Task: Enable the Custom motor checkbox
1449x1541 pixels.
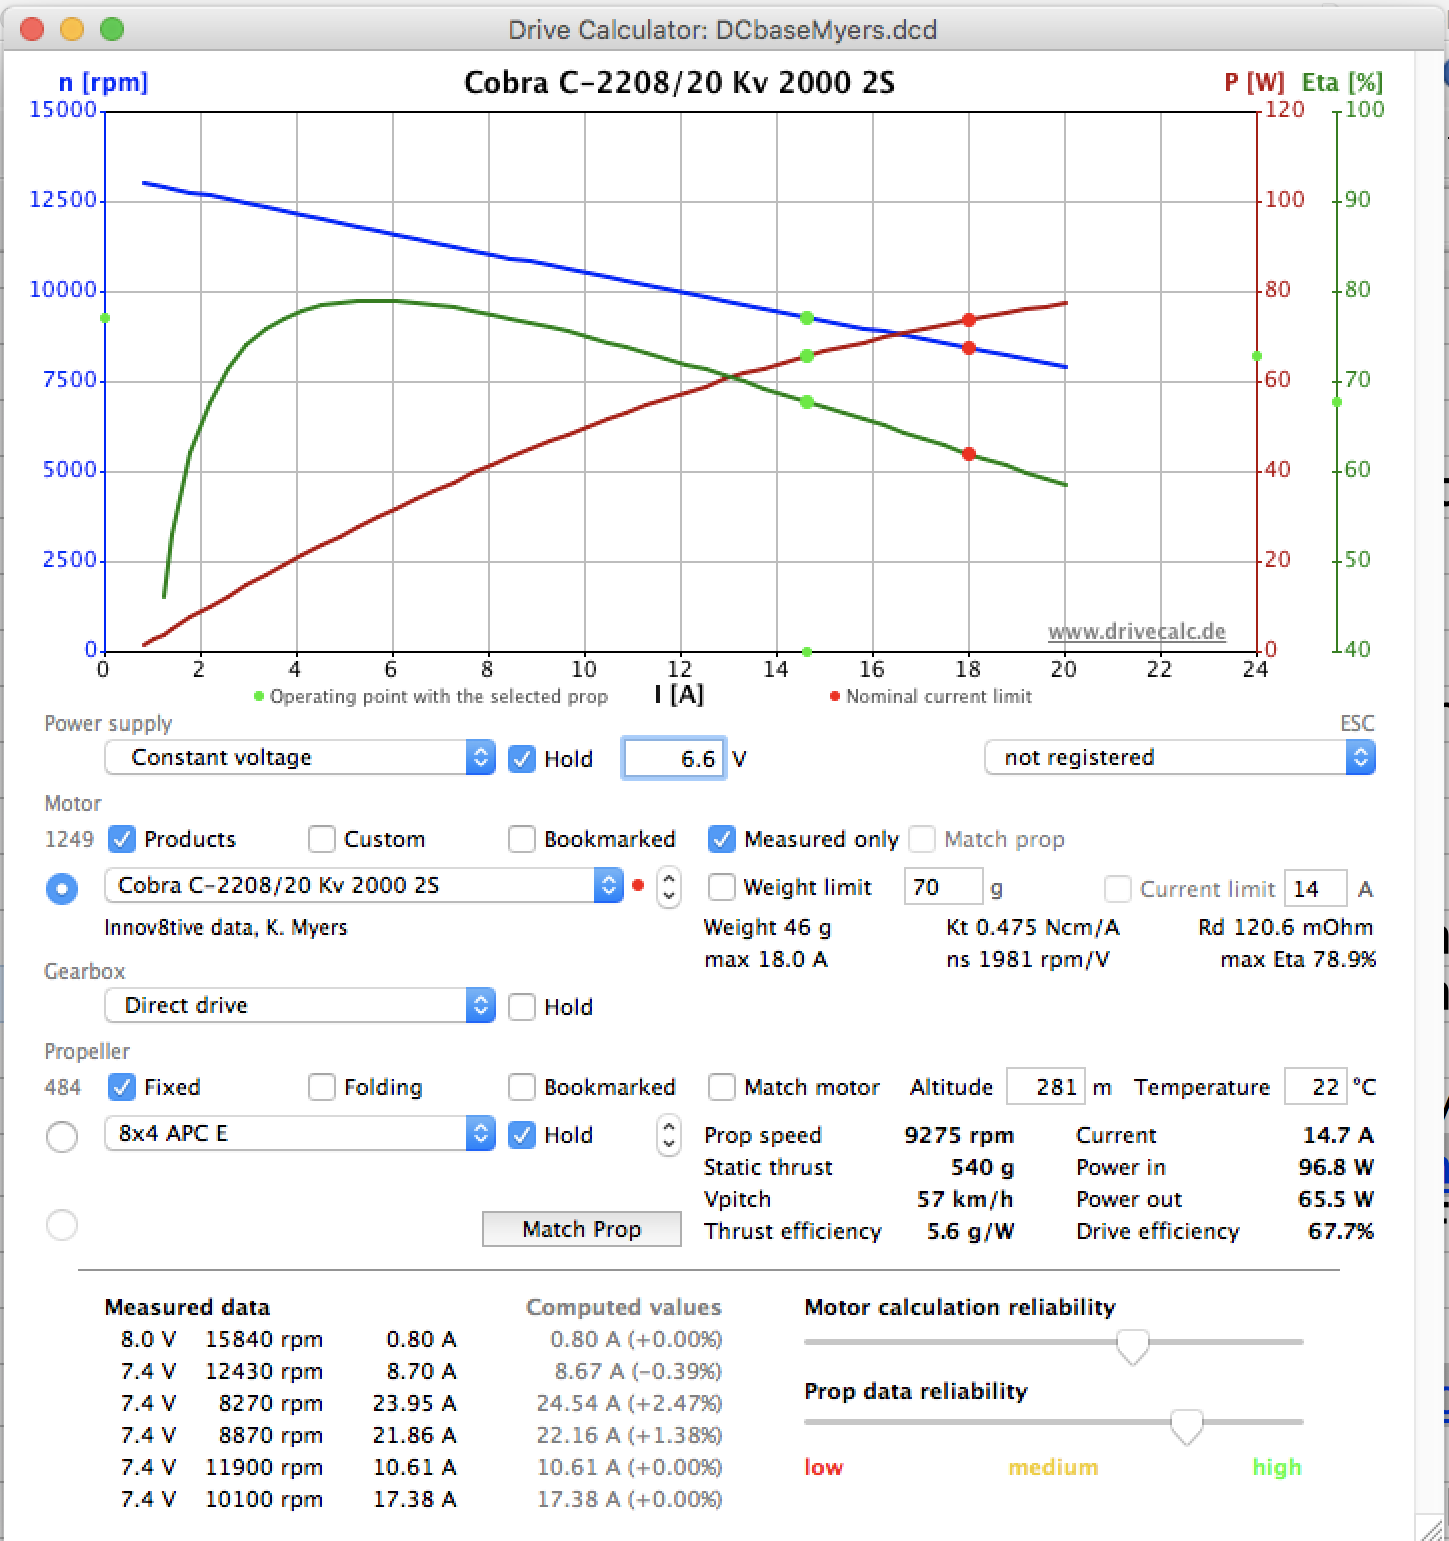Action: pyautogui.click(x=322, y=839)
